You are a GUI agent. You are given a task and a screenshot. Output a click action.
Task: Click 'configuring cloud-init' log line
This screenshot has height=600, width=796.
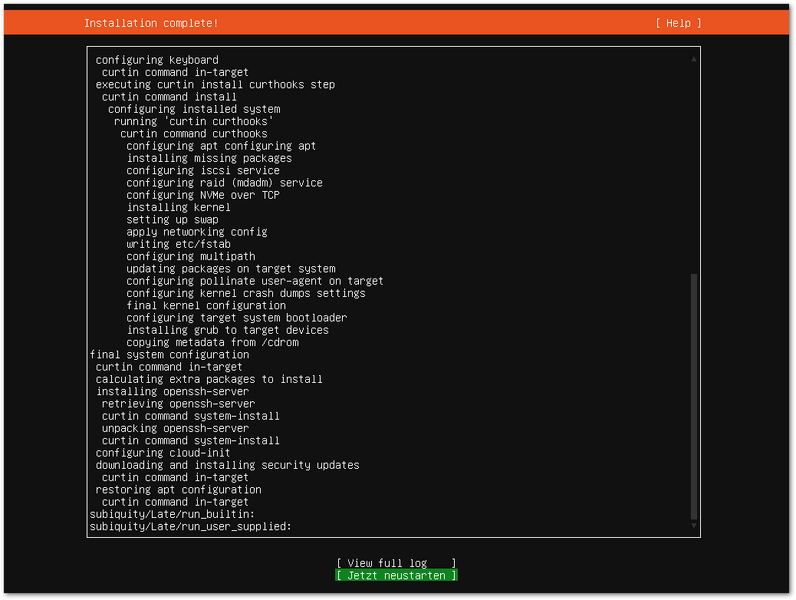[x=163, y=452]
